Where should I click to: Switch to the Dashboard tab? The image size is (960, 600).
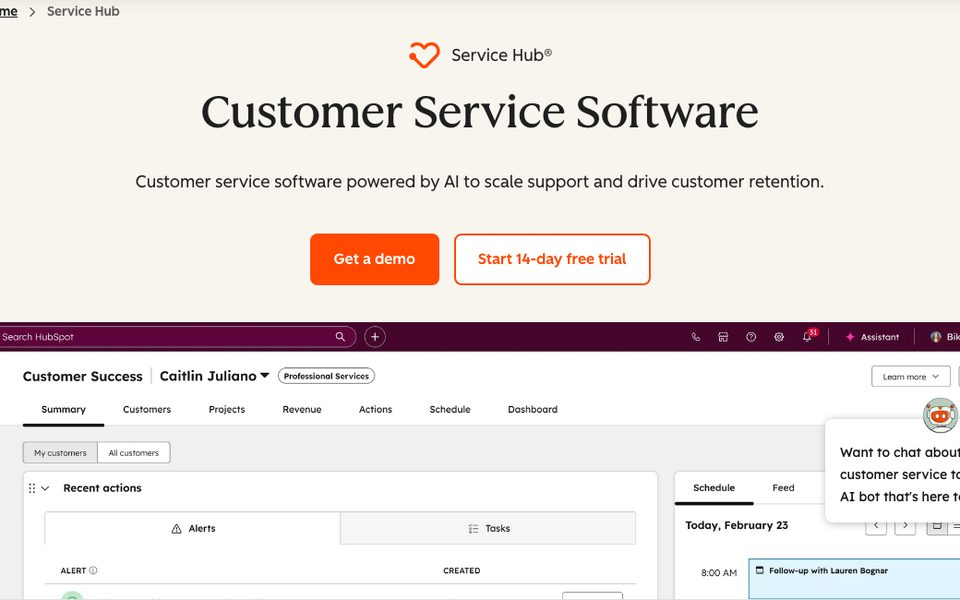(533, 410)
